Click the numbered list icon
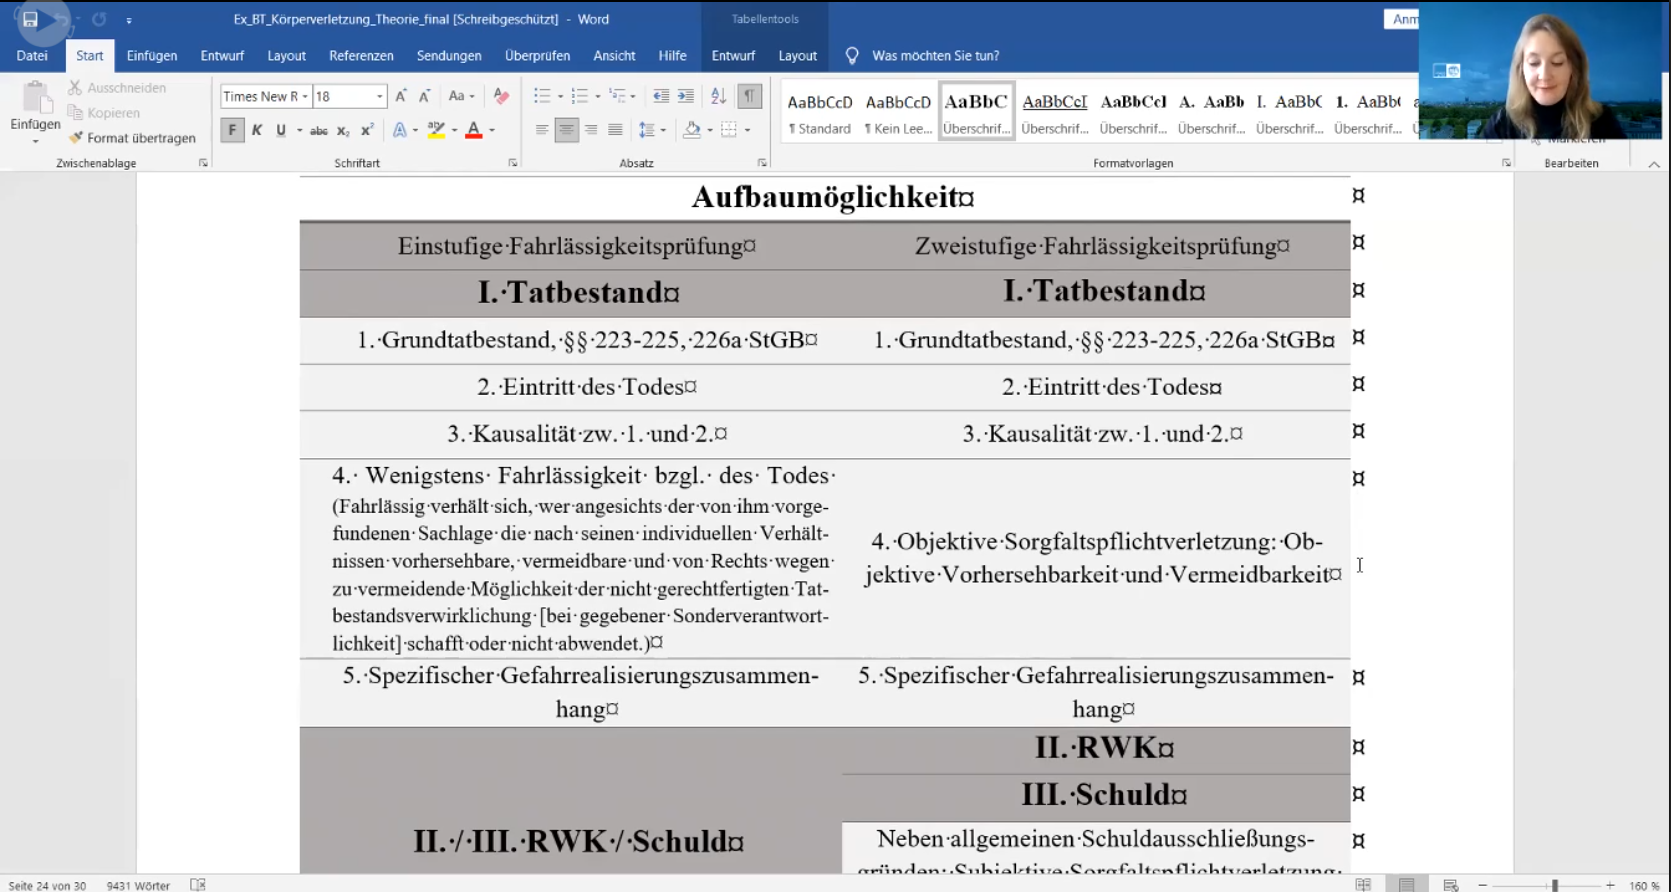1671x892 pixels. [x=579, y=96]
